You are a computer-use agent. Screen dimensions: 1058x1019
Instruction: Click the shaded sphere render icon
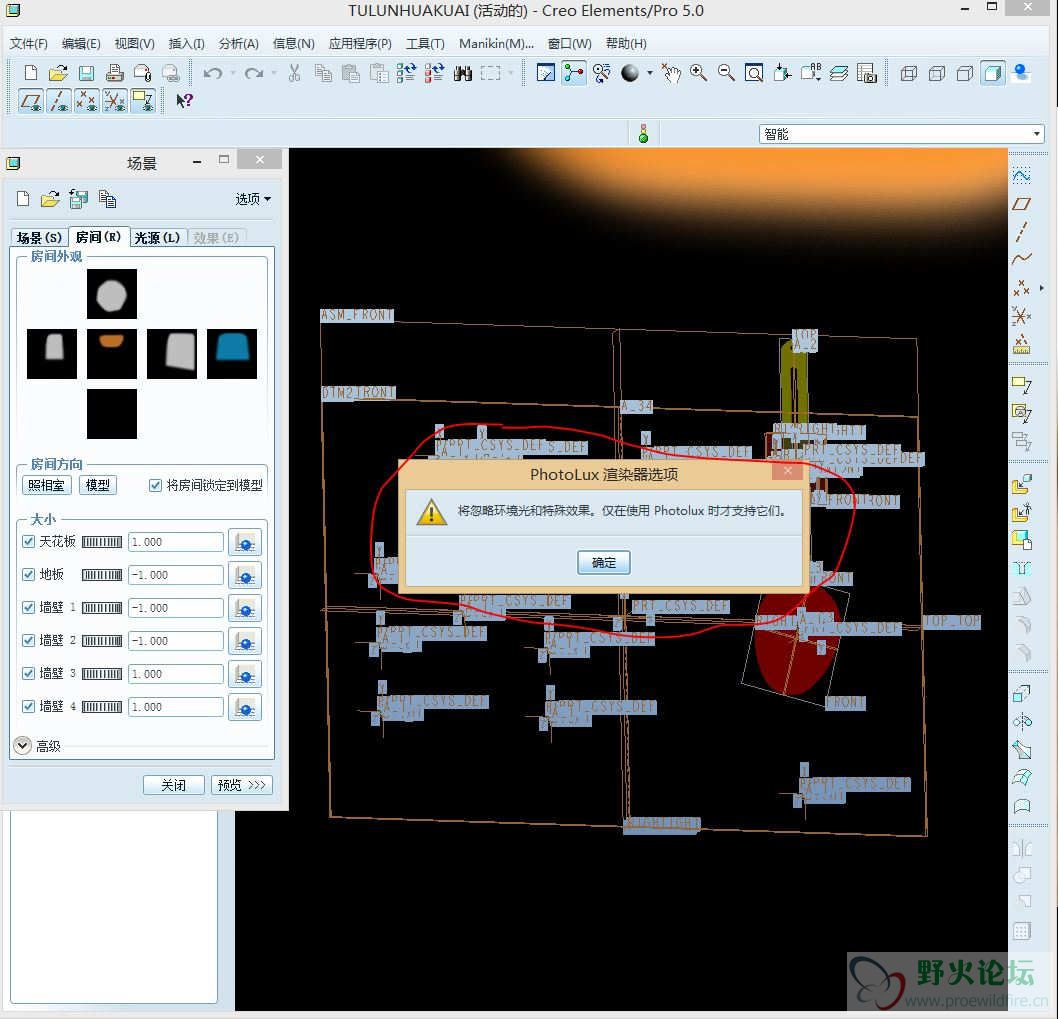click(630, 73)
